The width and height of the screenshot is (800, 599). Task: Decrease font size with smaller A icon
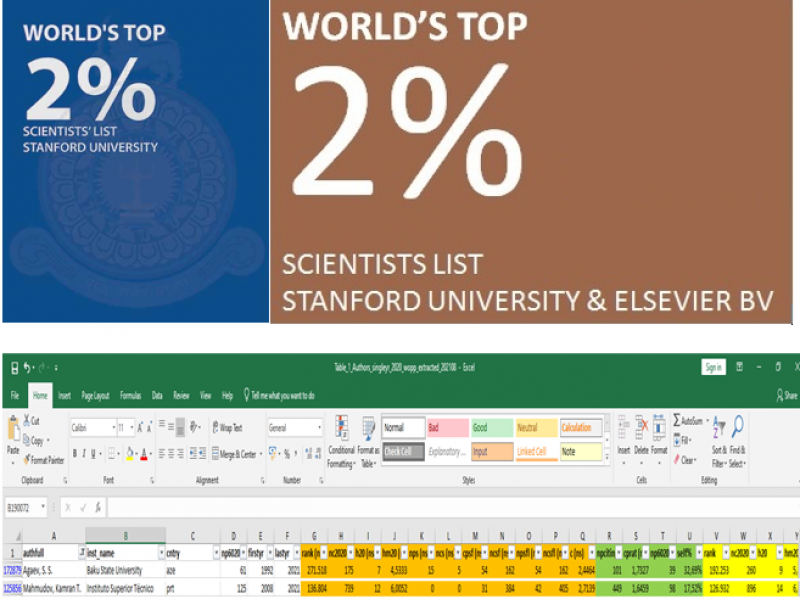(x=149, y=428)
